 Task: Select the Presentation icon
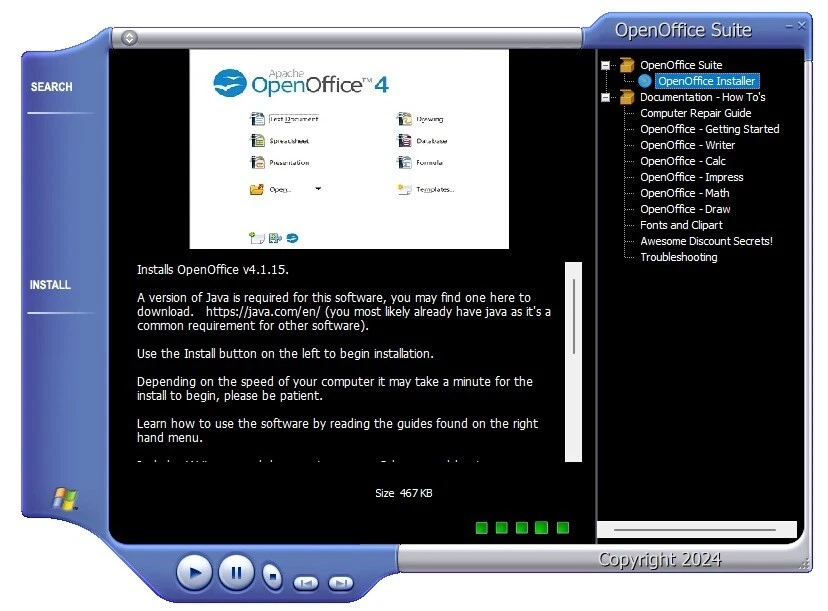click(258, 164)
